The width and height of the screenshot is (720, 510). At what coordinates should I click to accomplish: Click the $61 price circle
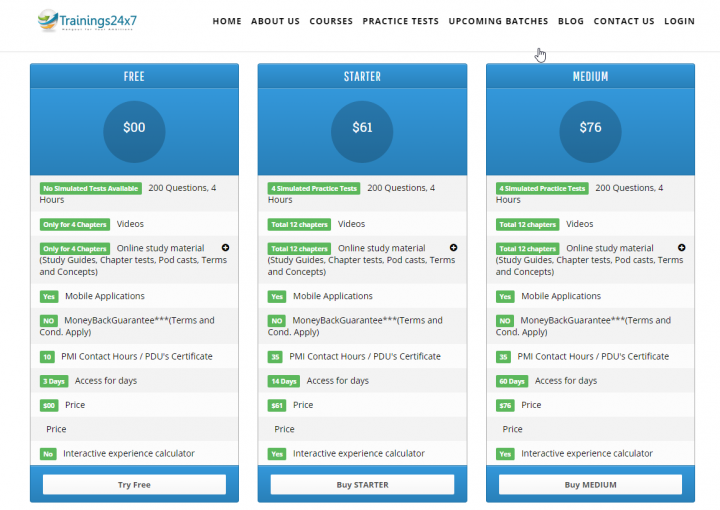pyautogui.click(x=362, y=131)
